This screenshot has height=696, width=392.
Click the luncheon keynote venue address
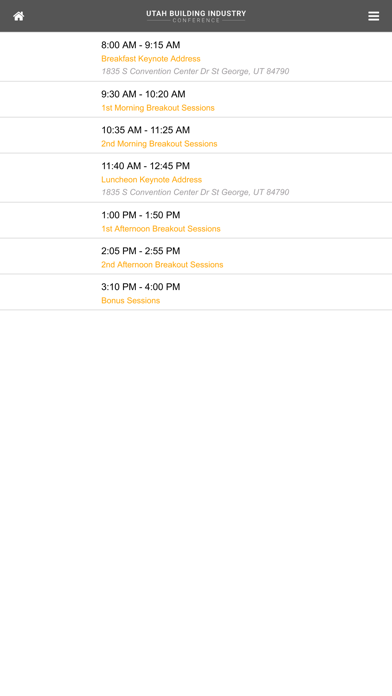[195, 192]
